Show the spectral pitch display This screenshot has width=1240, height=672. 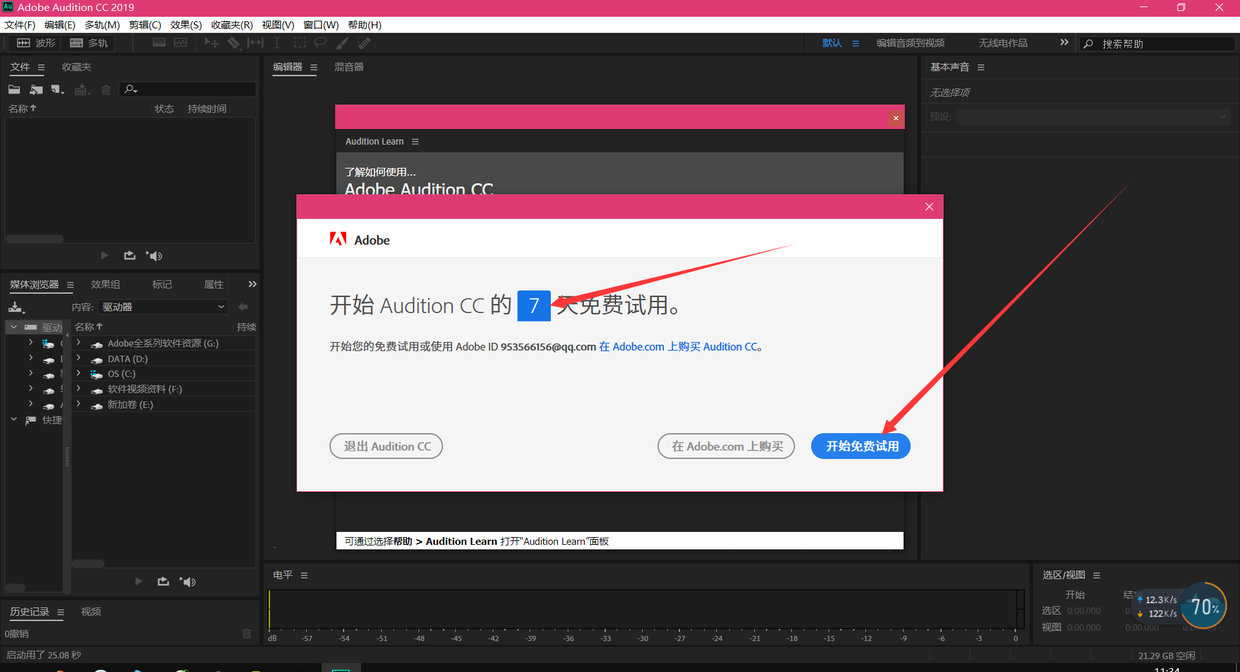coord(180,43)
